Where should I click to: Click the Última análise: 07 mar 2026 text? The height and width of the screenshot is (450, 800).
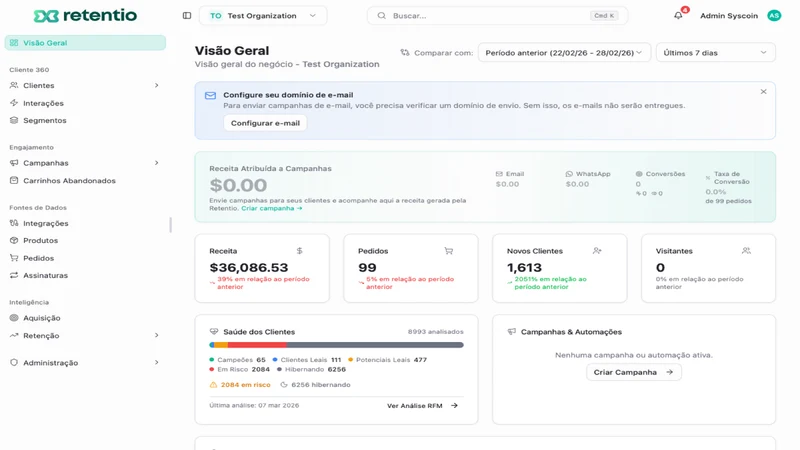[254, 405]
